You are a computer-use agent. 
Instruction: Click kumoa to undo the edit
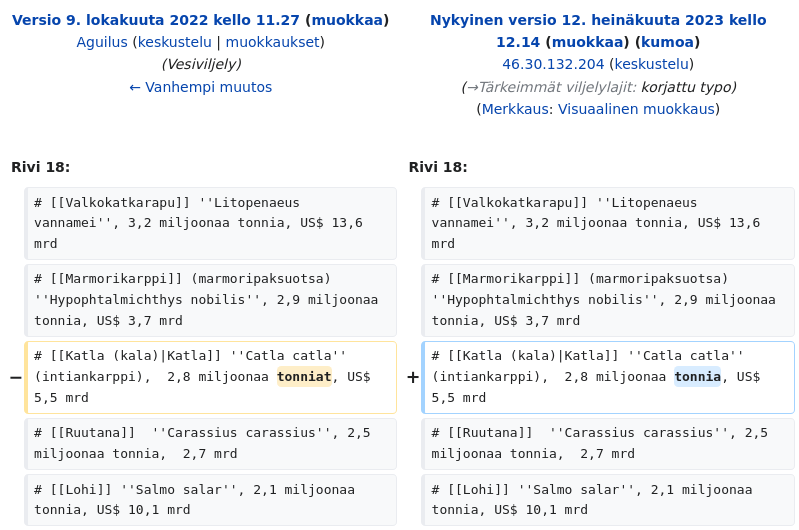pos(668,42)
